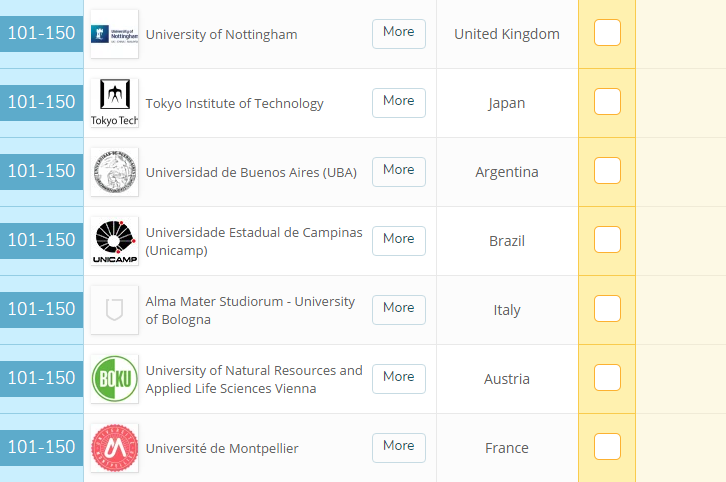The image size is (726, 482).
Task: Enable the checkbox for Université de Montpellier
Action: [x=607, y=447]
